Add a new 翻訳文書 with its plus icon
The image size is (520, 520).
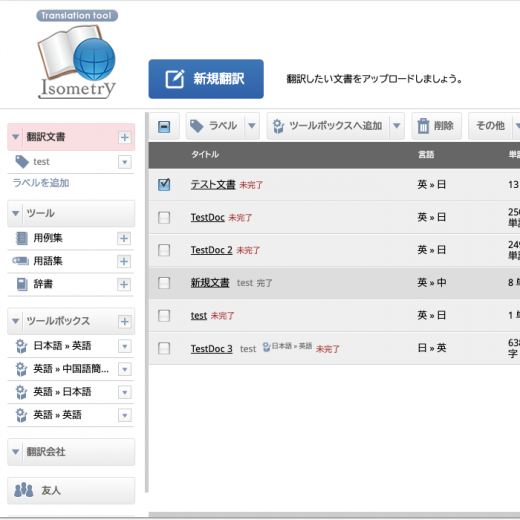(x=125, y=137)
